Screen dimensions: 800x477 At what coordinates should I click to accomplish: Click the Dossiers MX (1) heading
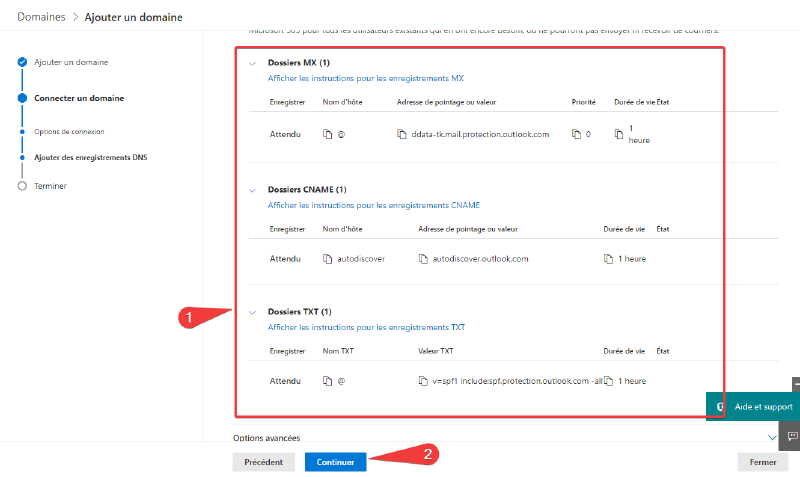tap(298, 63)
